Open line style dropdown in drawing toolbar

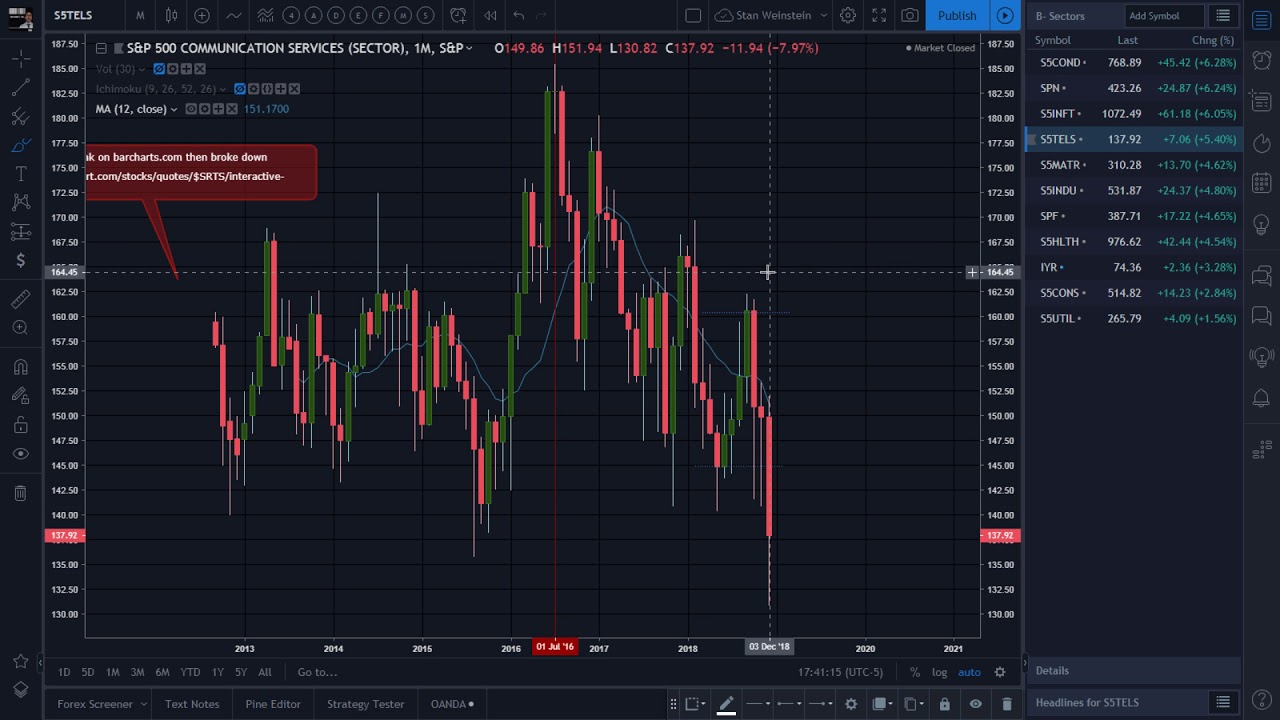pos(760,704)
